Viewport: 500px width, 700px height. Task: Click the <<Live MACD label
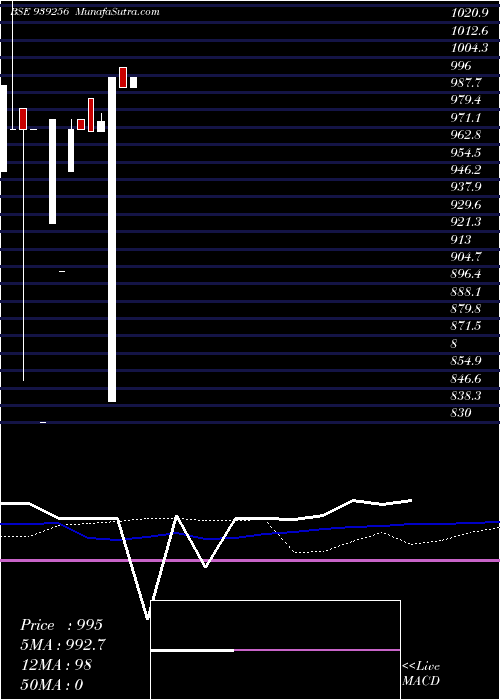point(421,674)
